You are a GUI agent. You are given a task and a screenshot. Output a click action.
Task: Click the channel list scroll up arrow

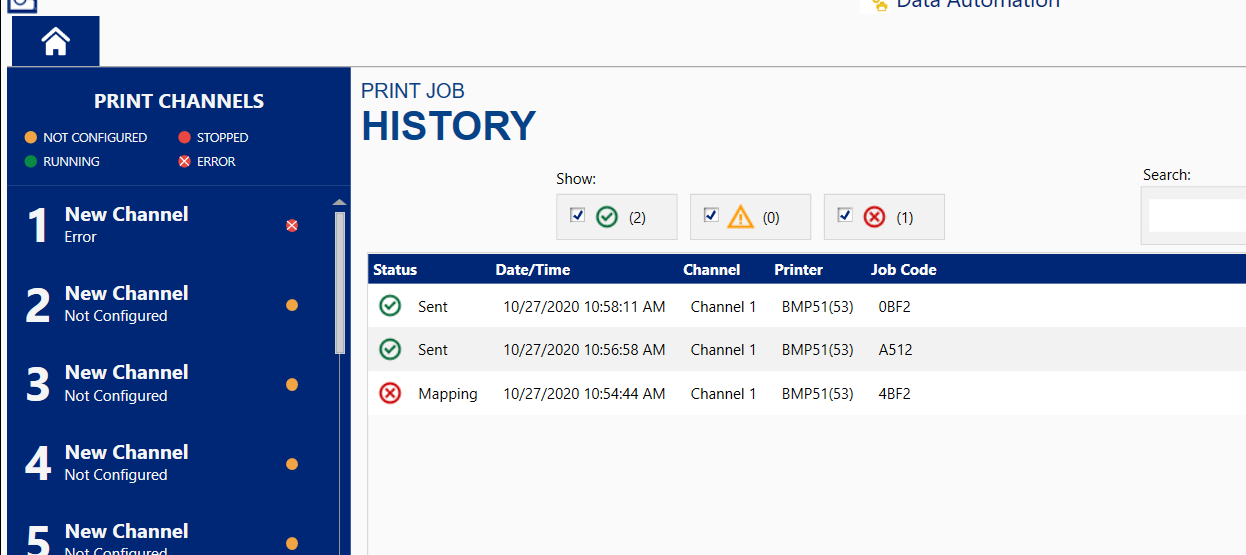pos(339,203)
